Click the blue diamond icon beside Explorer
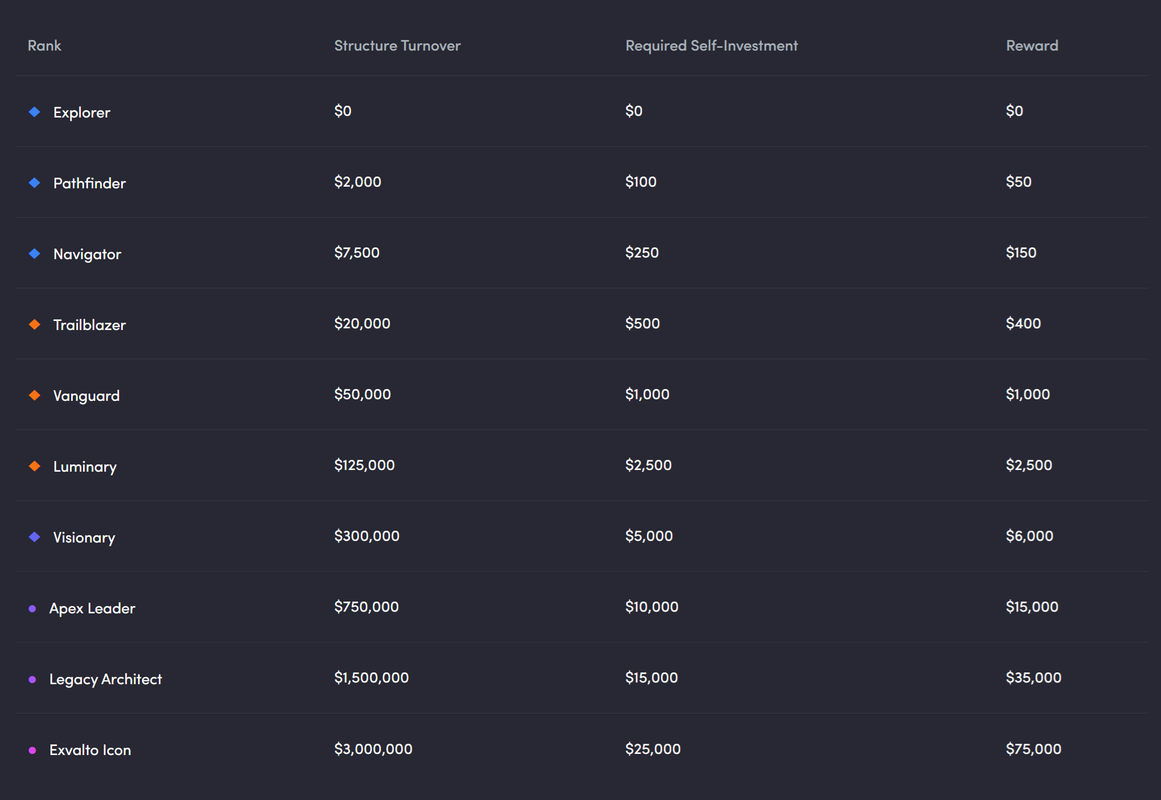 (34, 112)
